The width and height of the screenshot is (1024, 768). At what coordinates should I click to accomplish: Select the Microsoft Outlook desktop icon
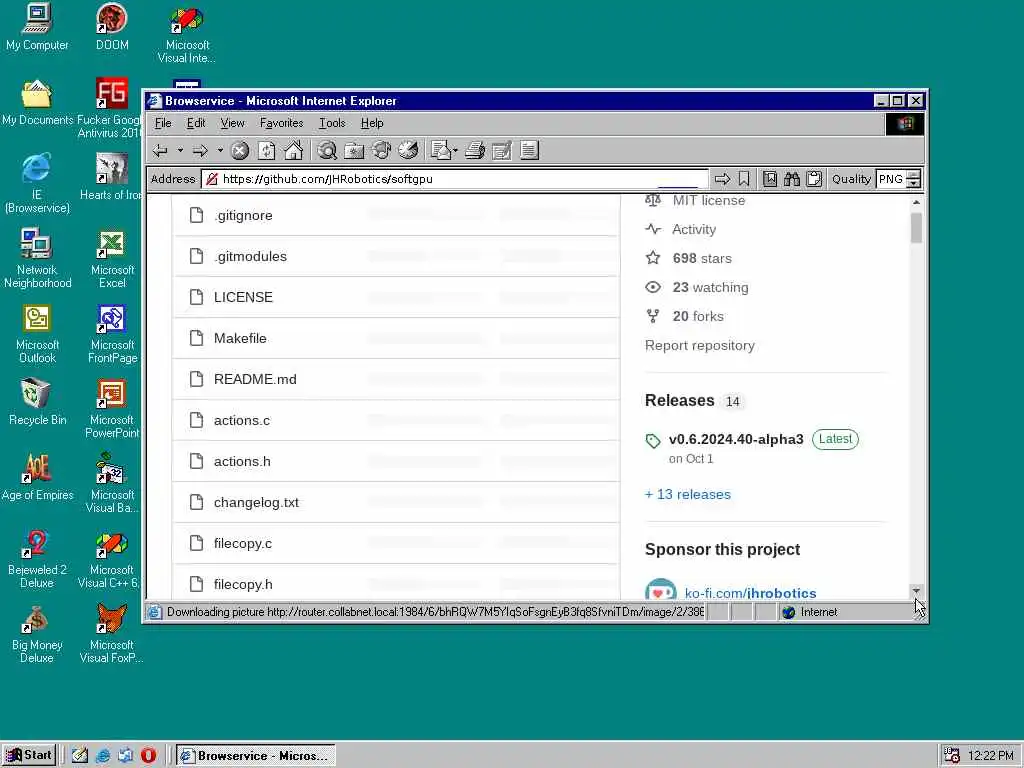(37, 334)
